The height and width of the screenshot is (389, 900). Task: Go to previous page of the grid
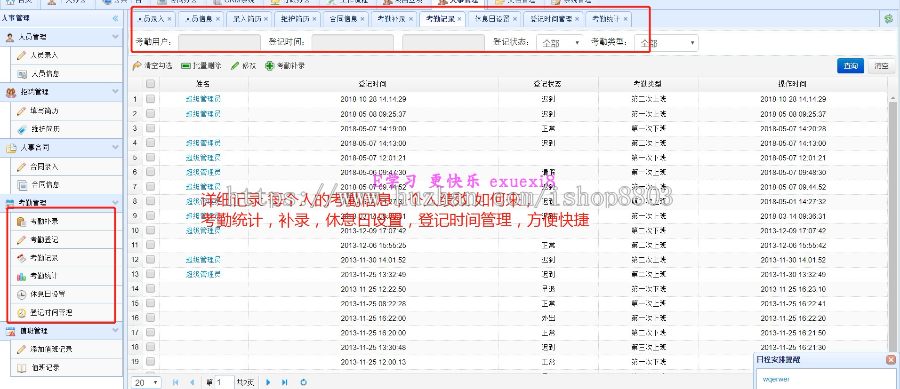pos(191,382)
